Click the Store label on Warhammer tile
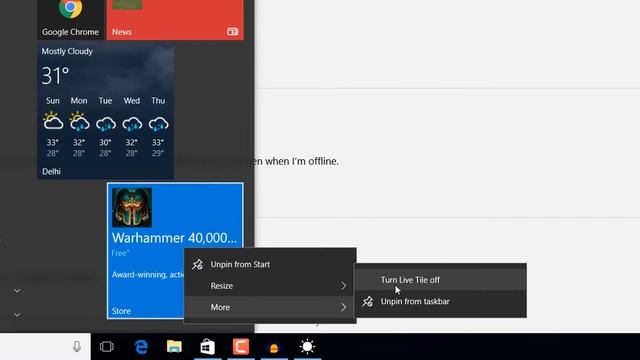This screenshot has height=360, width=640. [x=121, y=311]
